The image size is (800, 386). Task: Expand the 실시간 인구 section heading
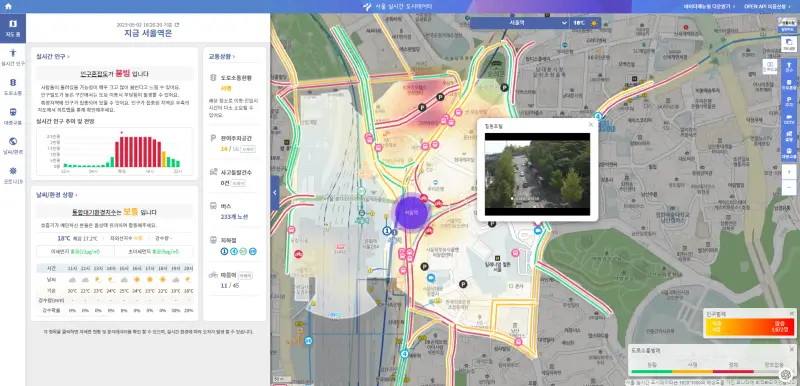pyautogui.click(x=53, y=57)
